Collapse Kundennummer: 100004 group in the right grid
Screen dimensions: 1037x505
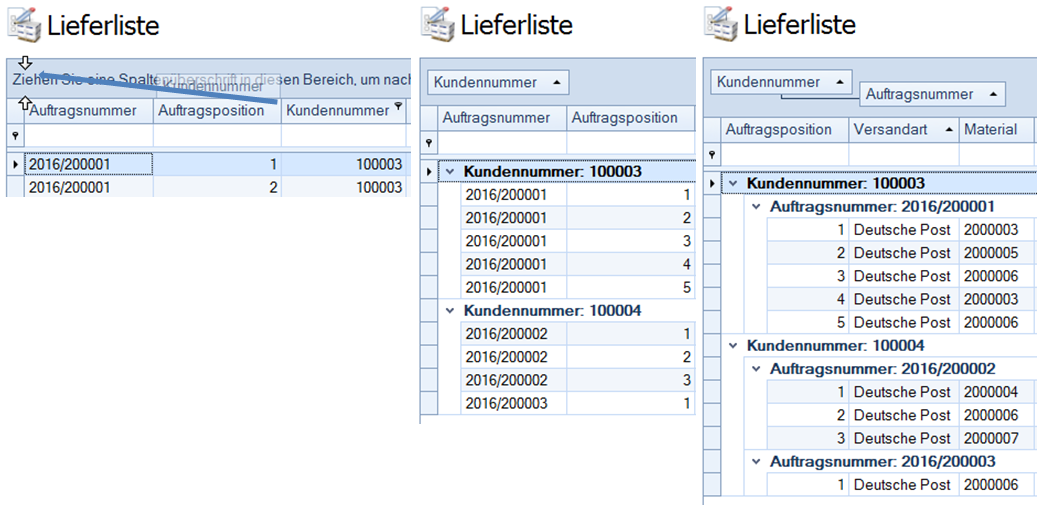point(734,346)
